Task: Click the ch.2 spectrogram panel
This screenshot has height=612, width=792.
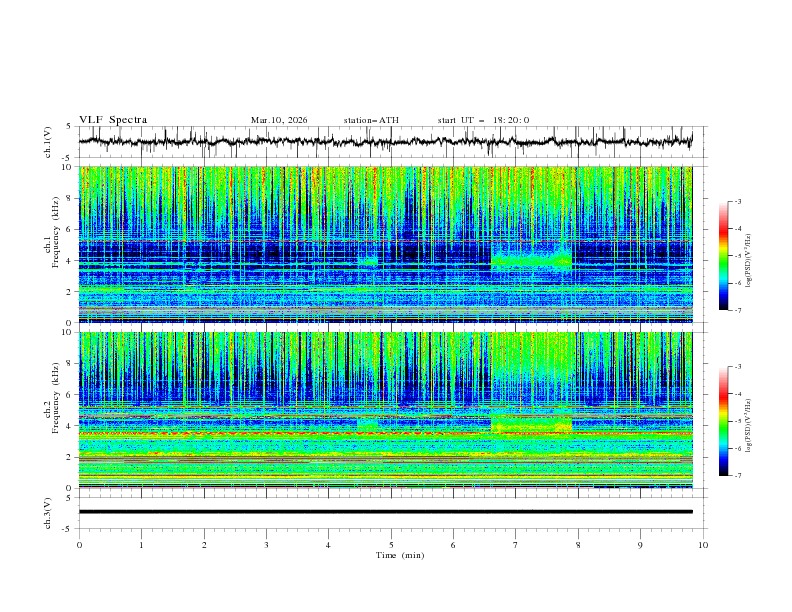Action: pos(386,410)
